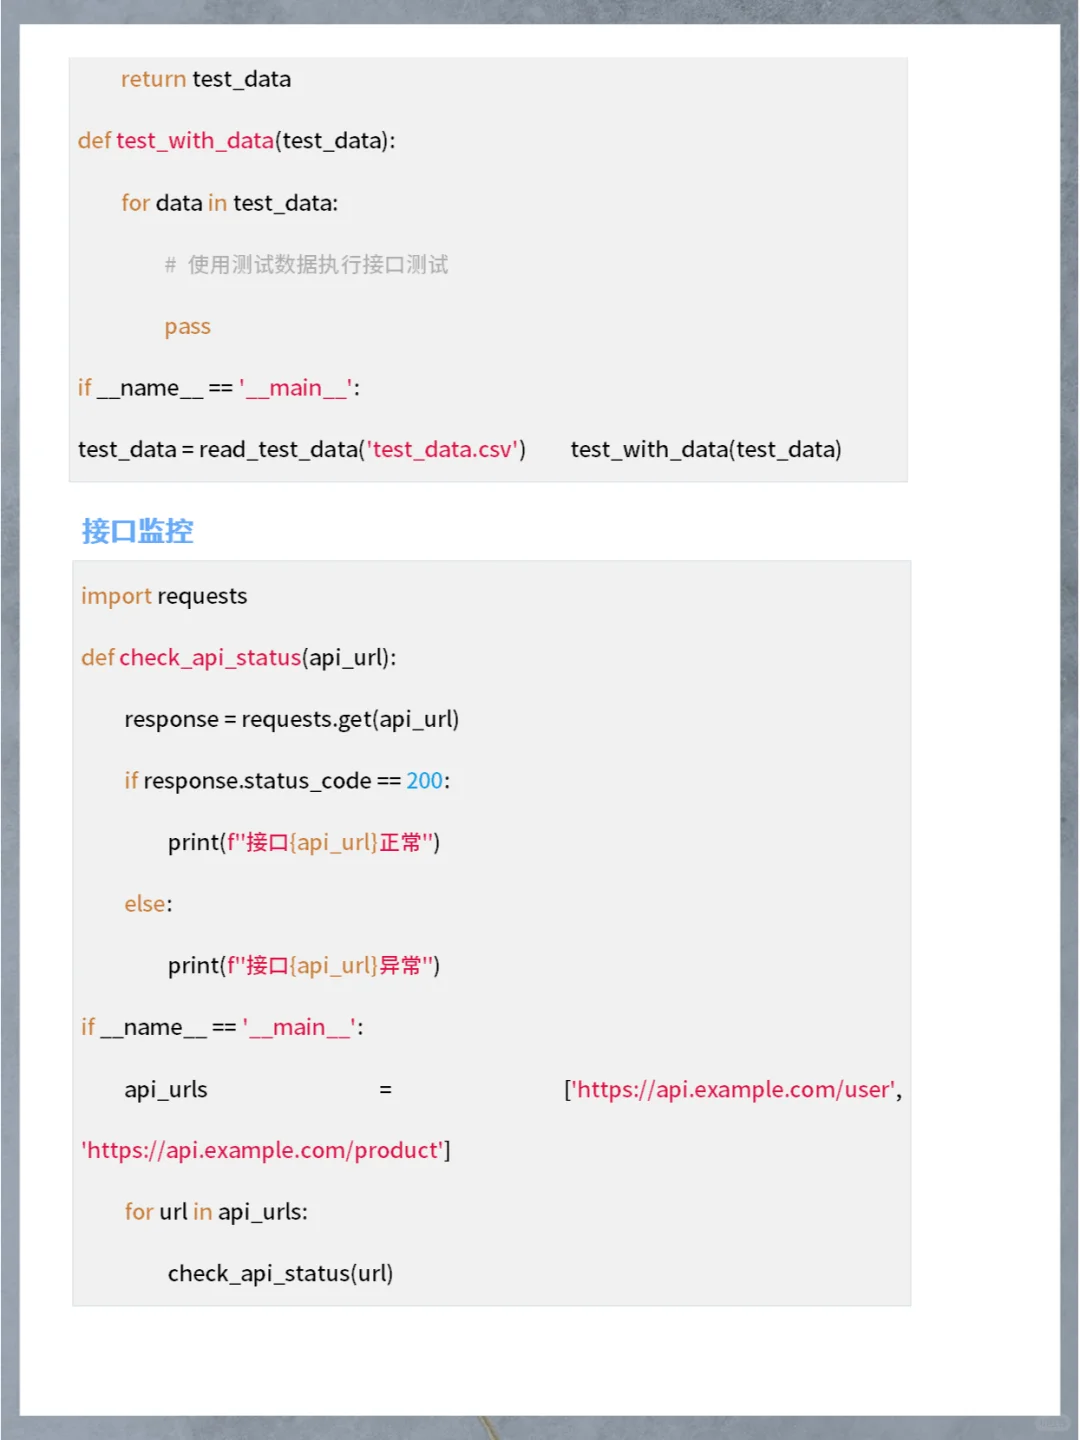Click the status_code 200 literal
This screenshot has height=1440, width=1080.
[x=424, y=780]
